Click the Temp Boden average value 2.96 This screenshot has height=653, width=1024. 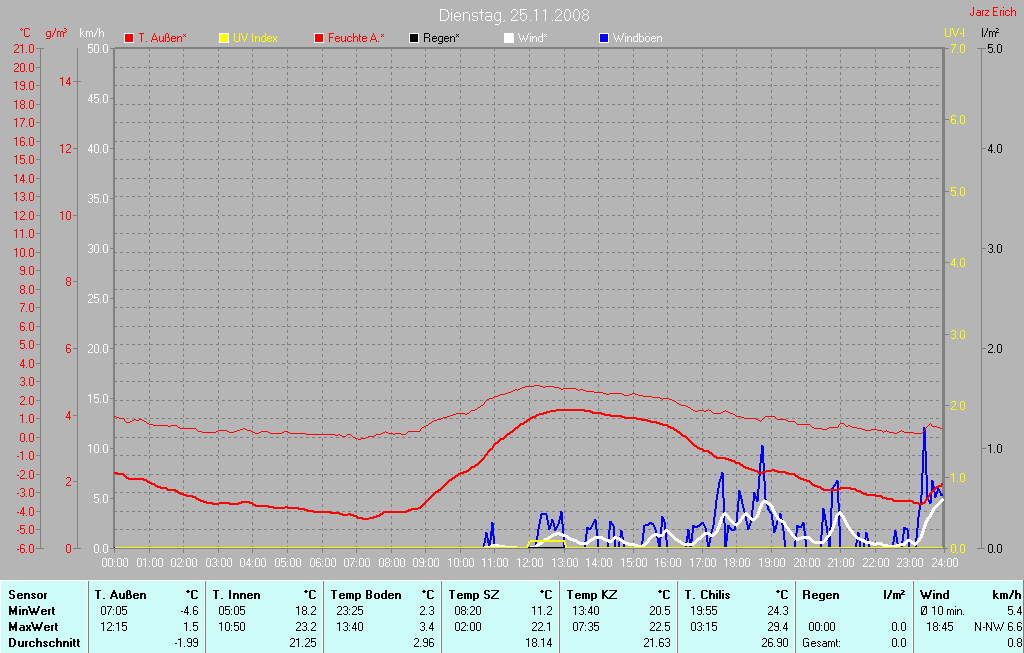click(x=424, y=643)
